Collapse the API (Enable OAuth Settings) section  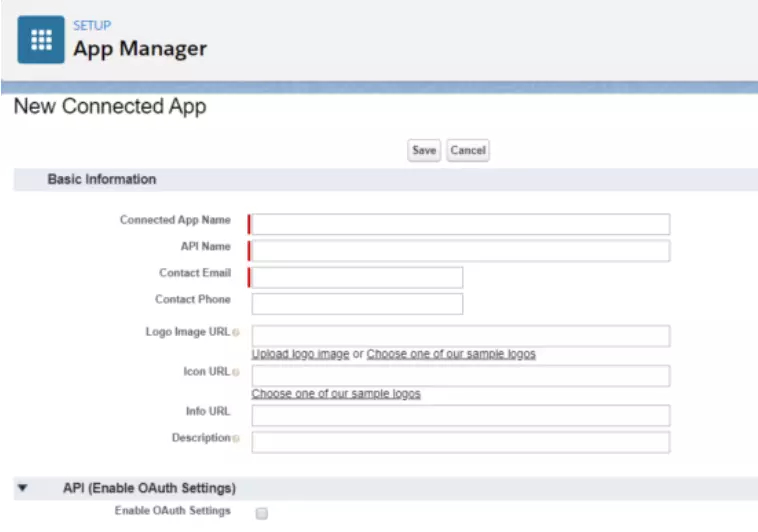23,489
